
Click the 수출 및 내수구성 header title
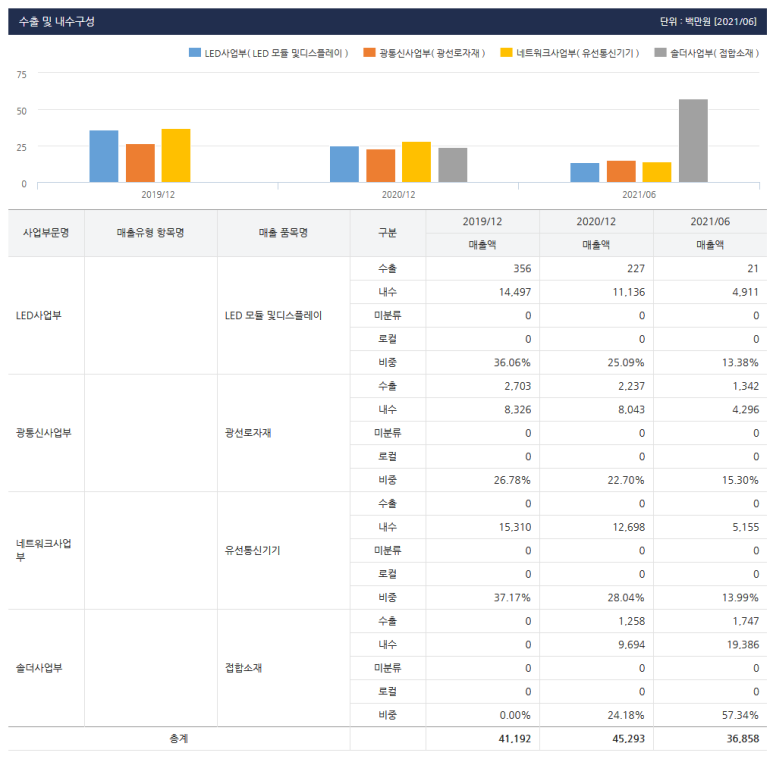coord(56,22)
